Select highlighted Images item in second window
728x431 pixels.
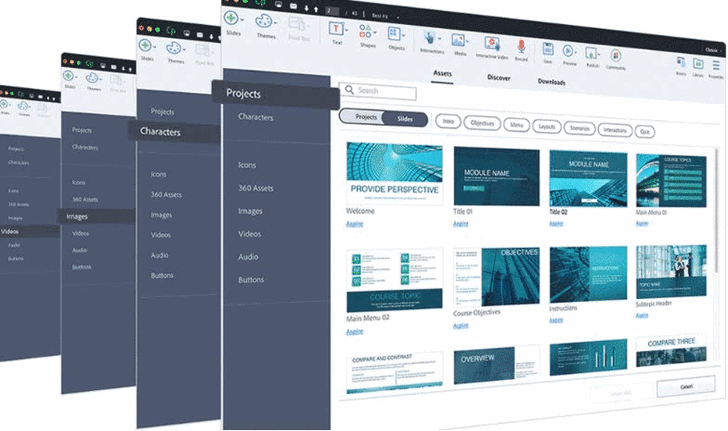[96, 216]
